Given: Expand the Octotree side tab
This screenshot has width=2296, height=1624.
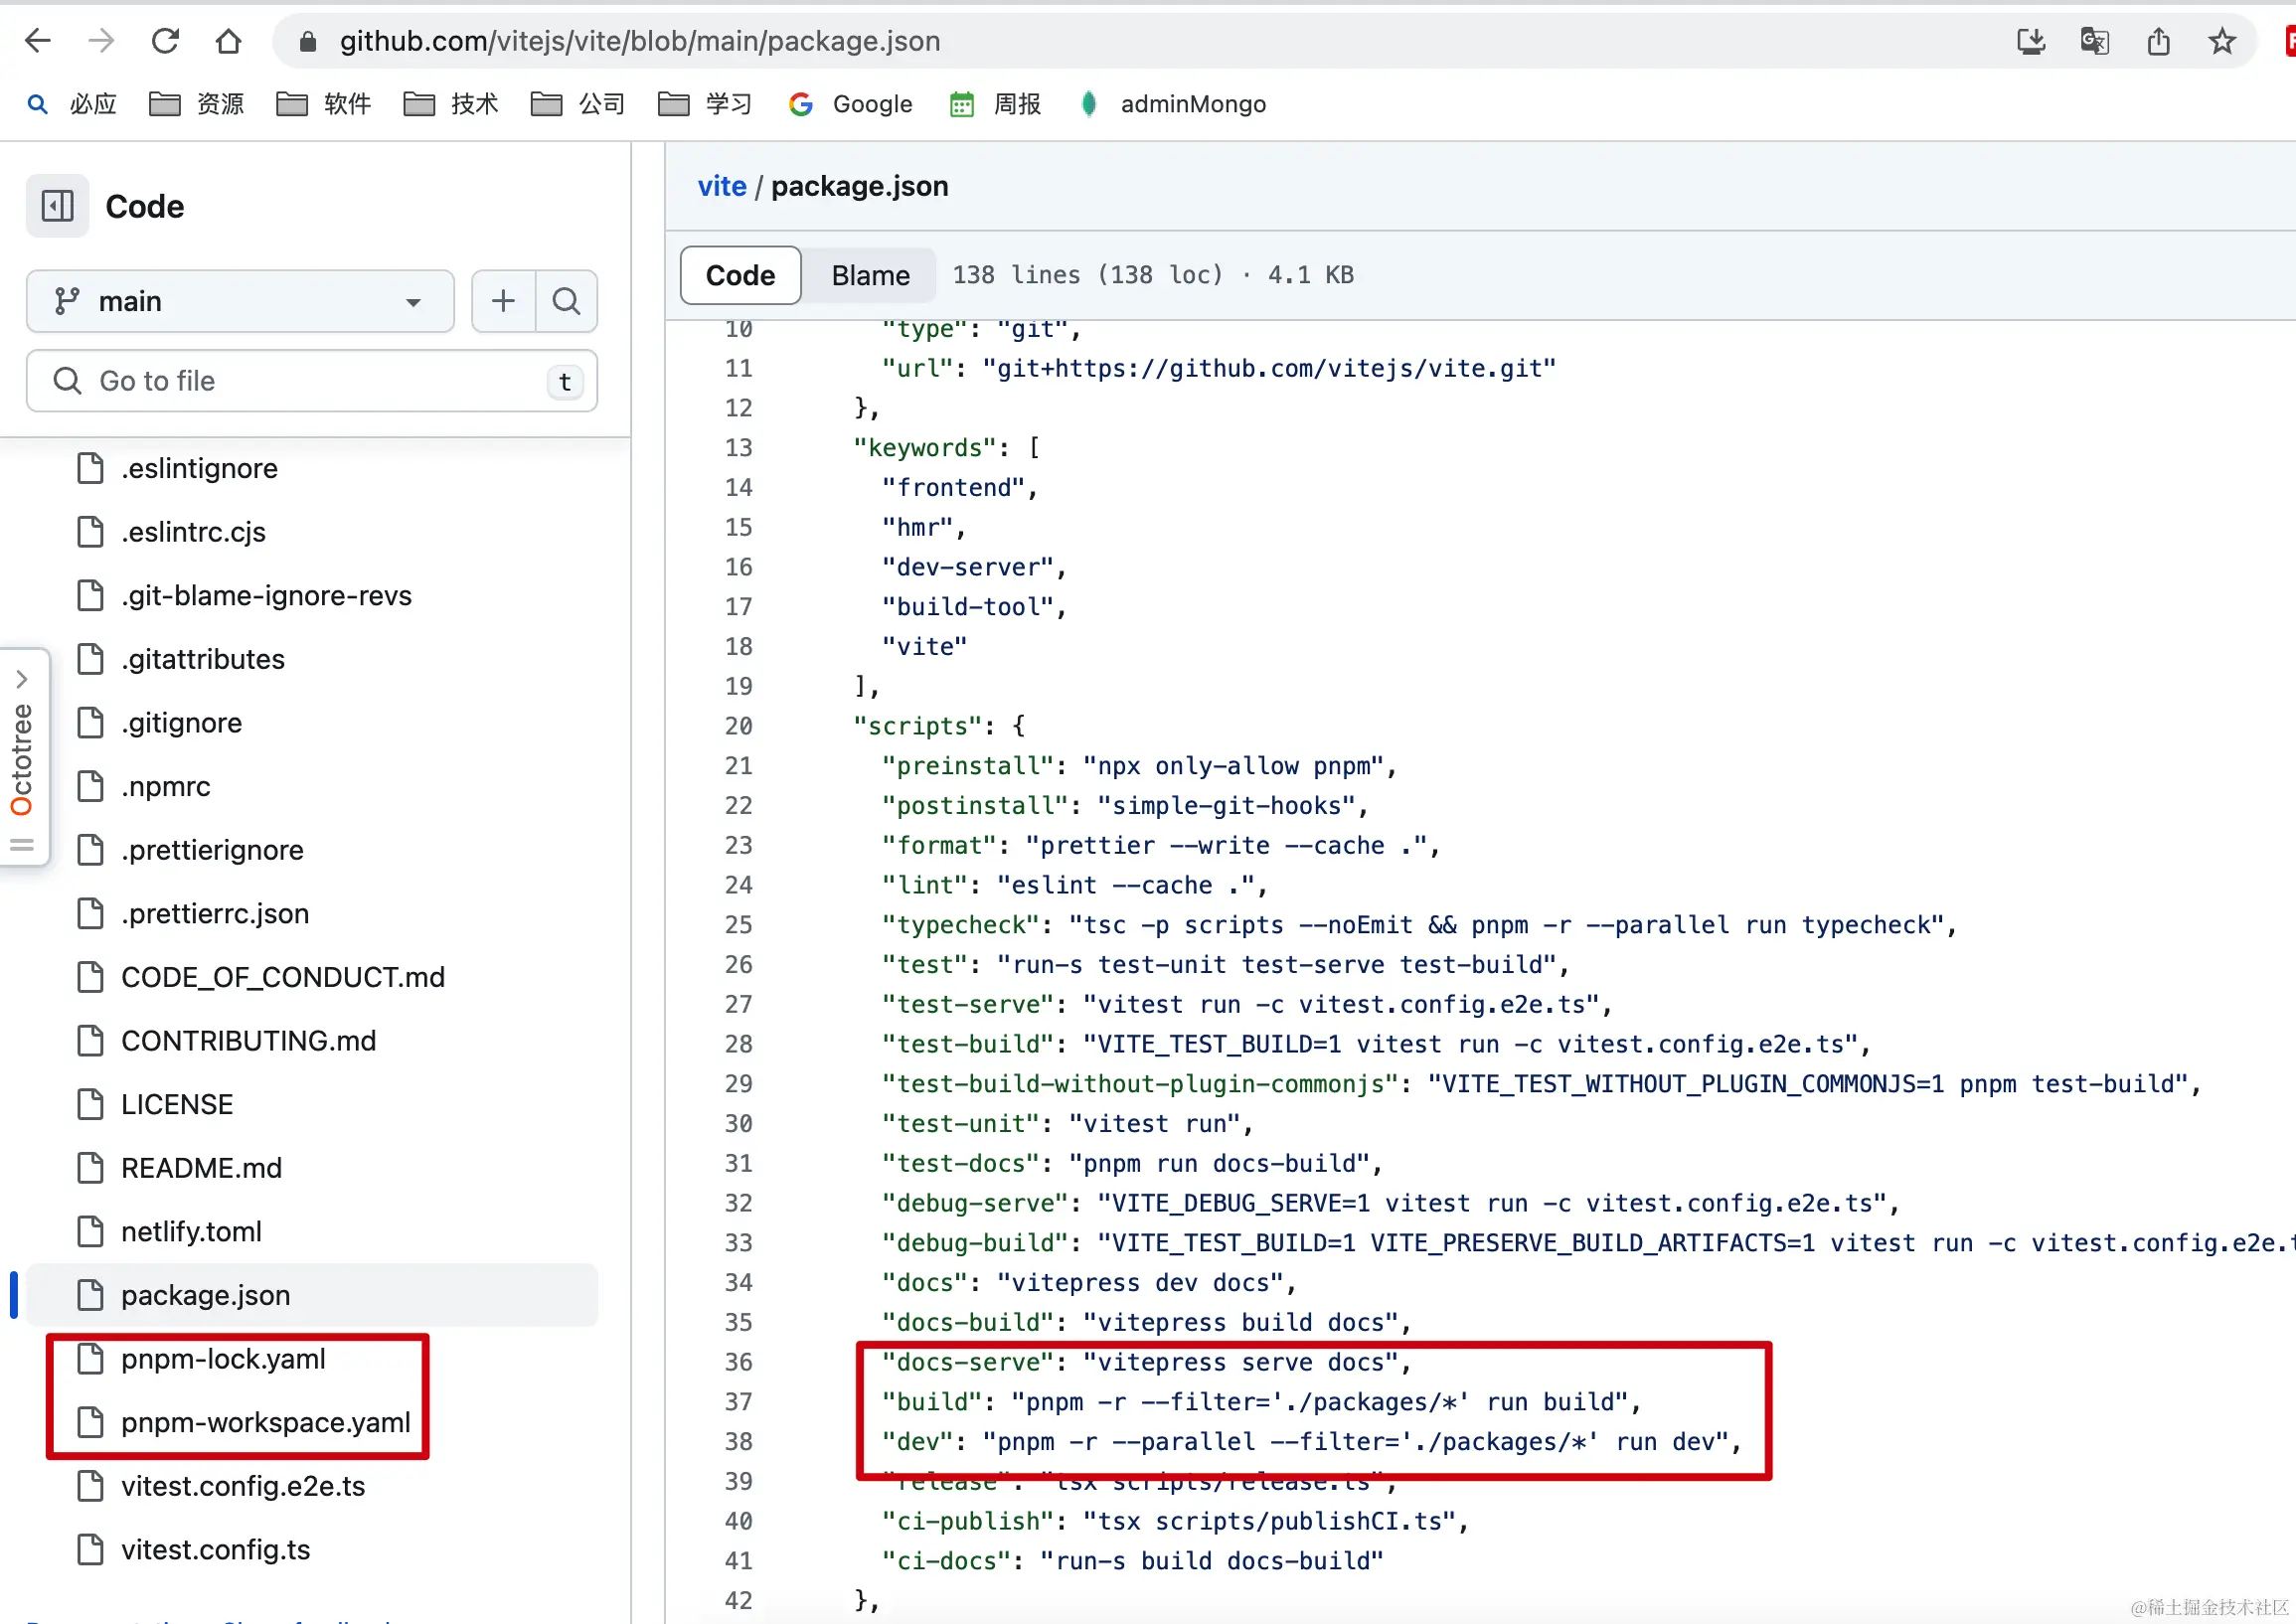Looking at the screenshot, I should pos(23,758).
